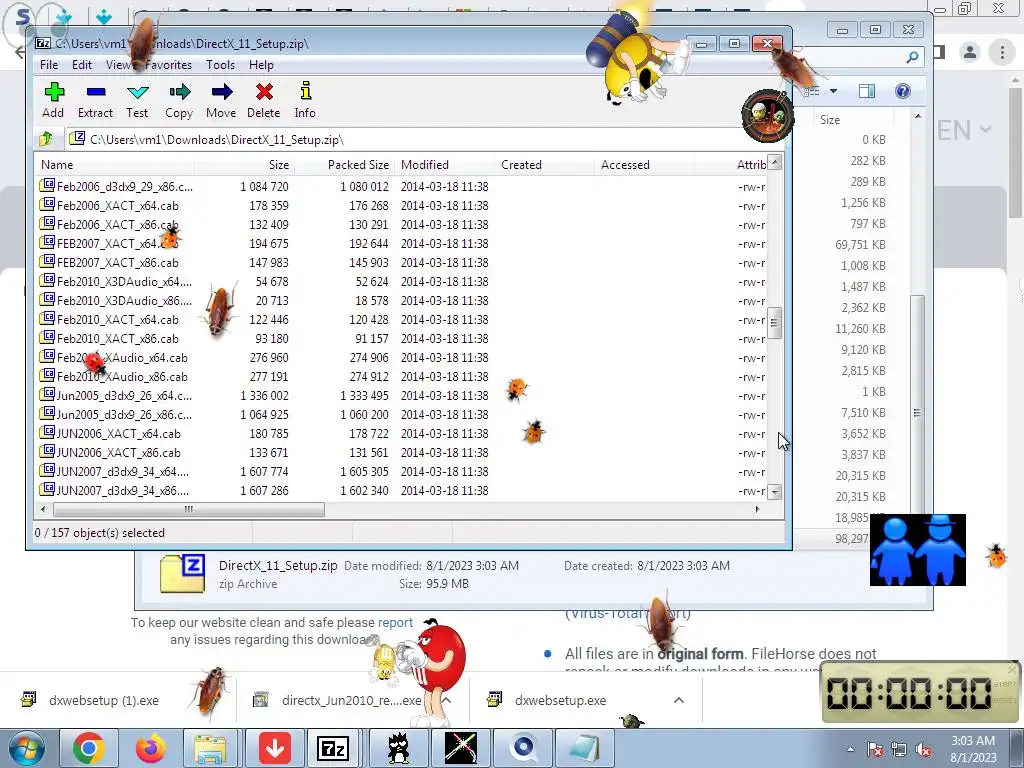The image size is (1024, 768).
Task: Select Feb2010_XAudio_x86.cab file
Action: pyautogui.click(x=122, y=377)
